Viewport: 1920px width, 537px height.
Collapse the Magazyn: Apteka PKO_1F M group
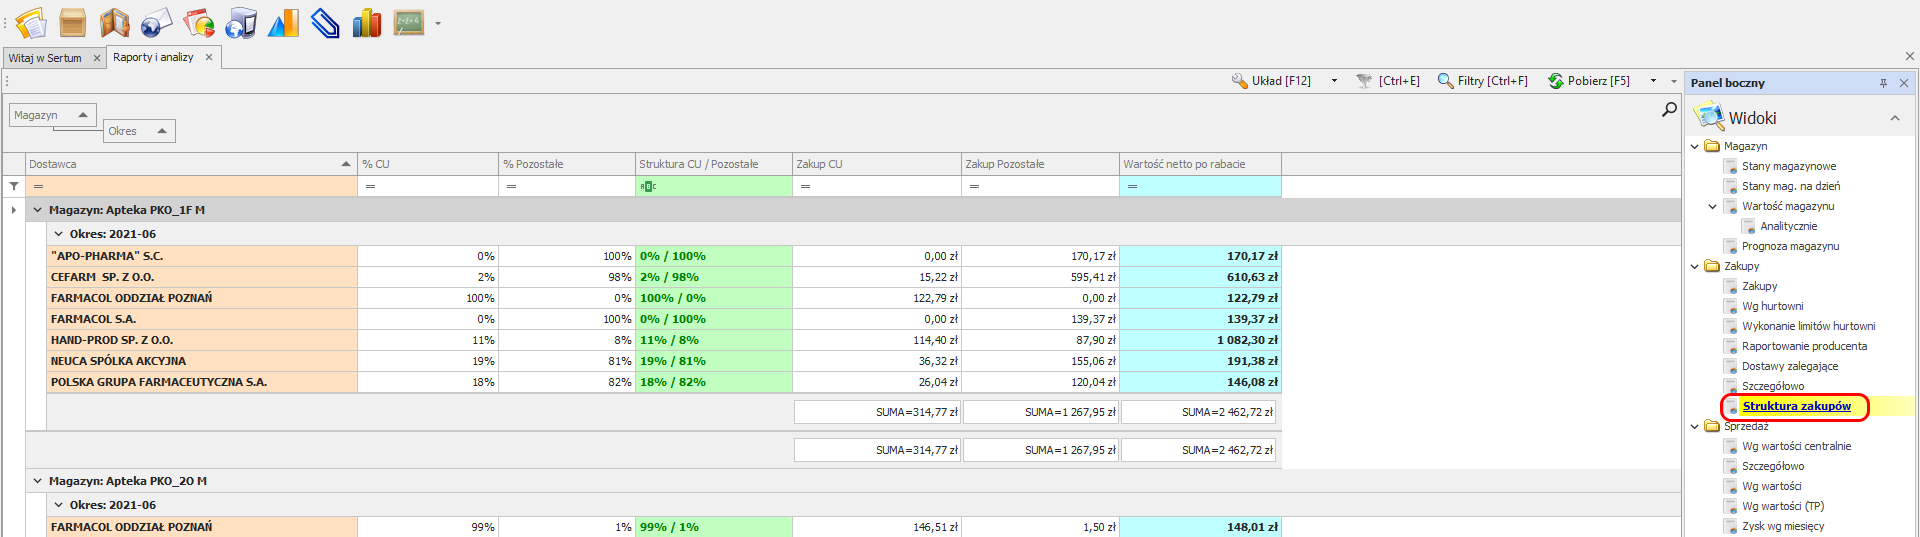[38, 210]
